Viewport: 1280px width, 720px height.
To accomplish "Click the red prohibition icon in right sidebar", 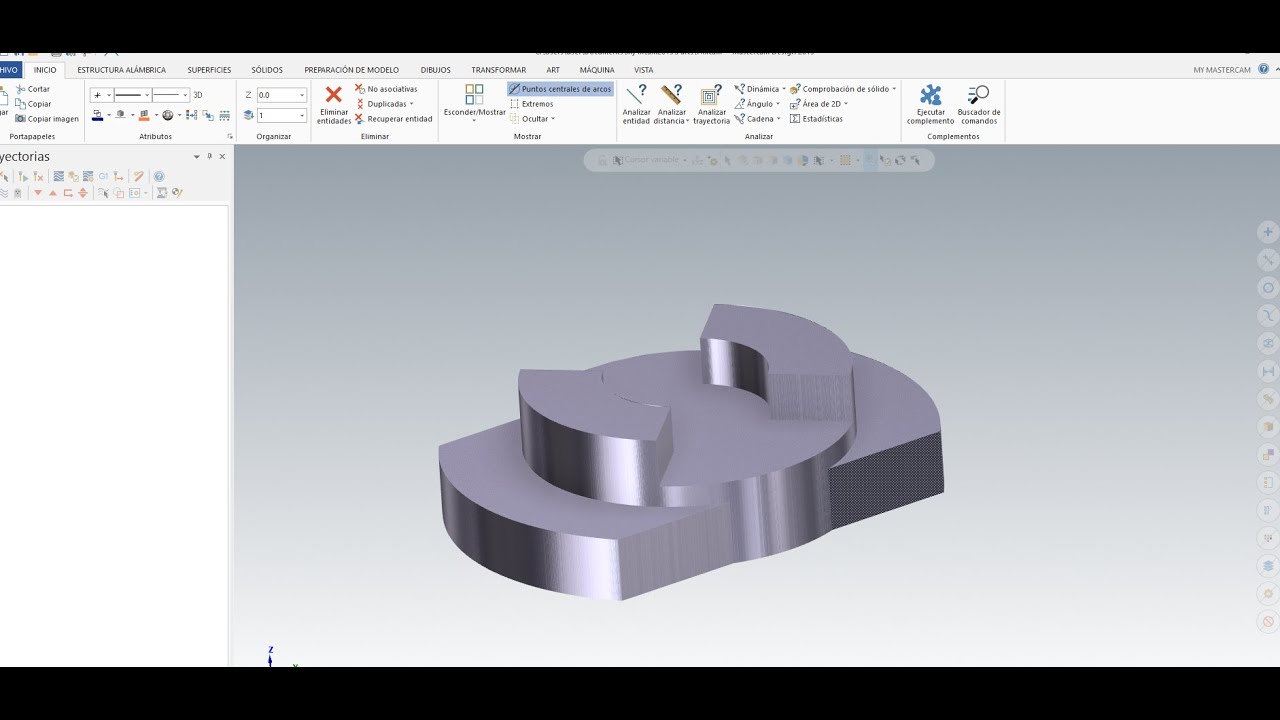I will click(1268, 621).
